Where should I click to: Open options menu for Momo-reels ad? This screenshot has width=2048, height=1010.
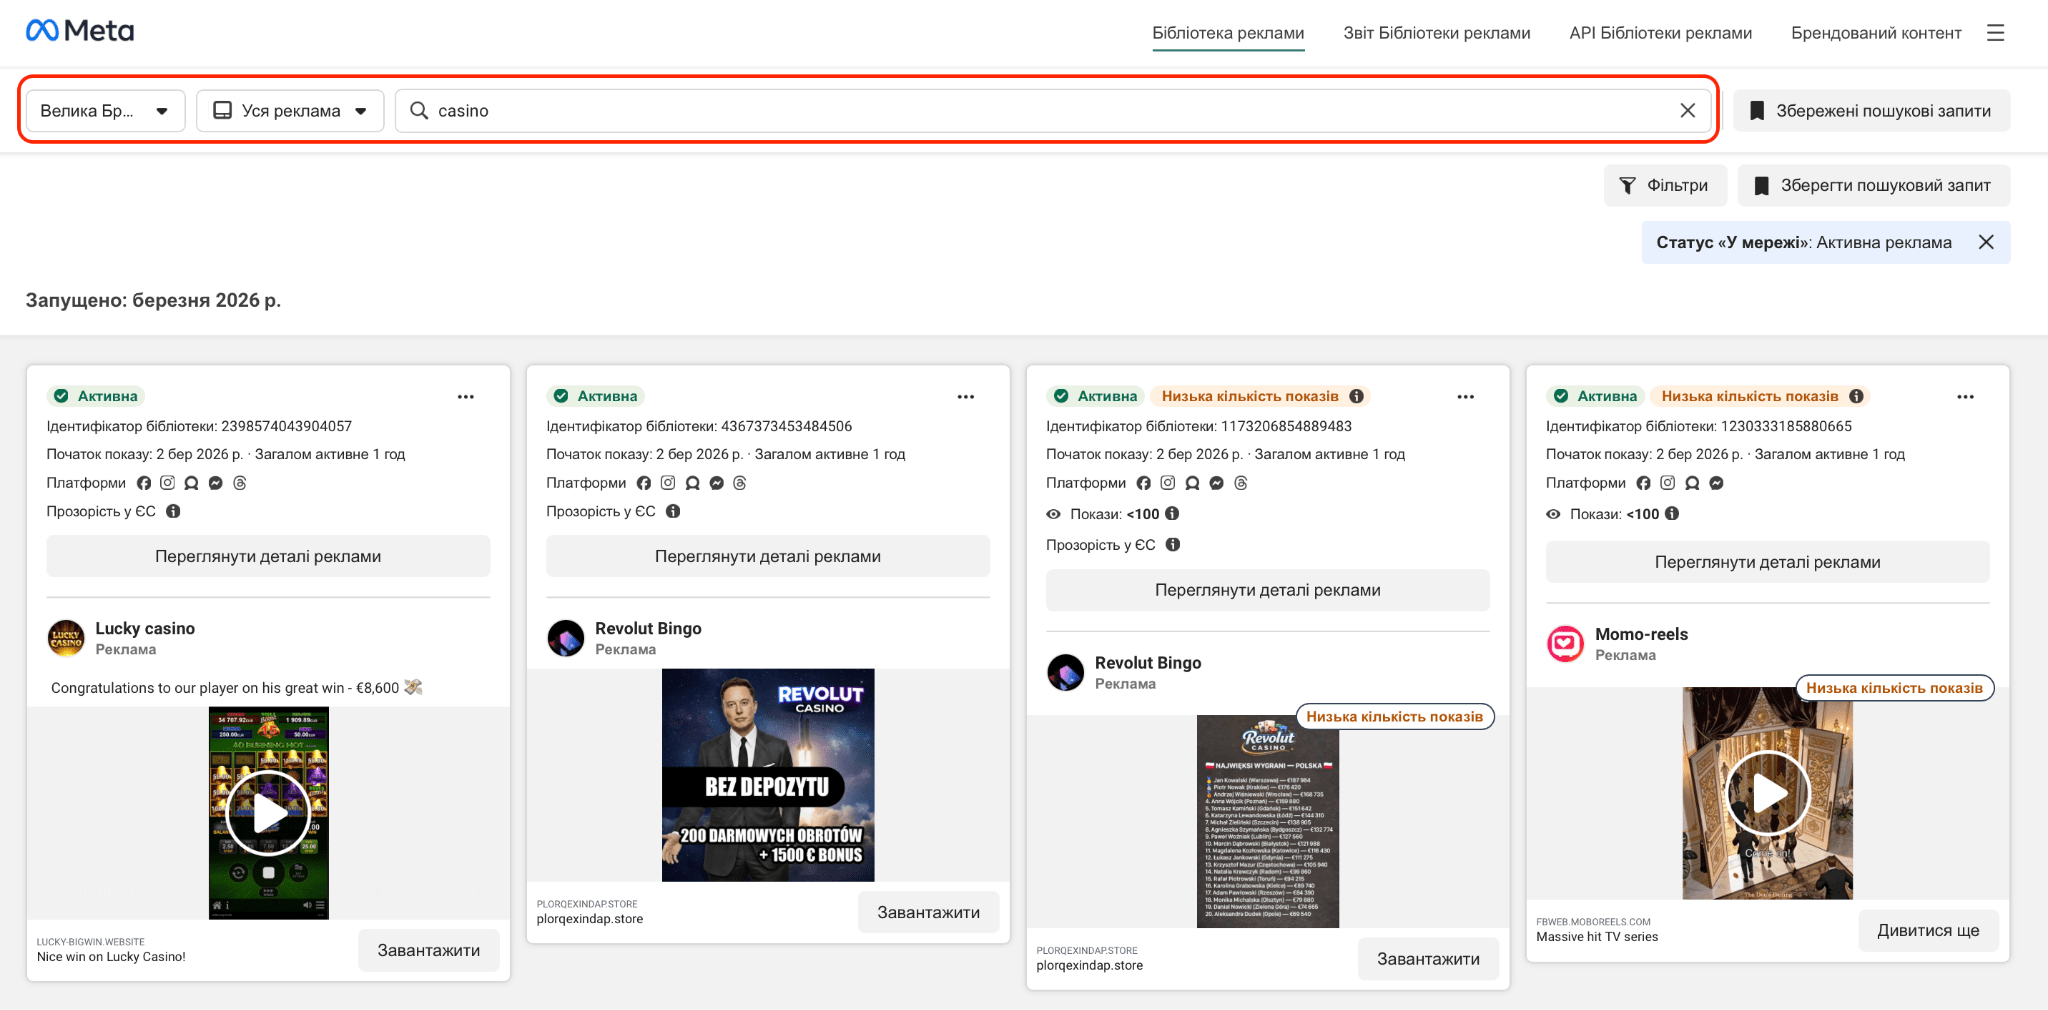click(x=1966, y=397)
